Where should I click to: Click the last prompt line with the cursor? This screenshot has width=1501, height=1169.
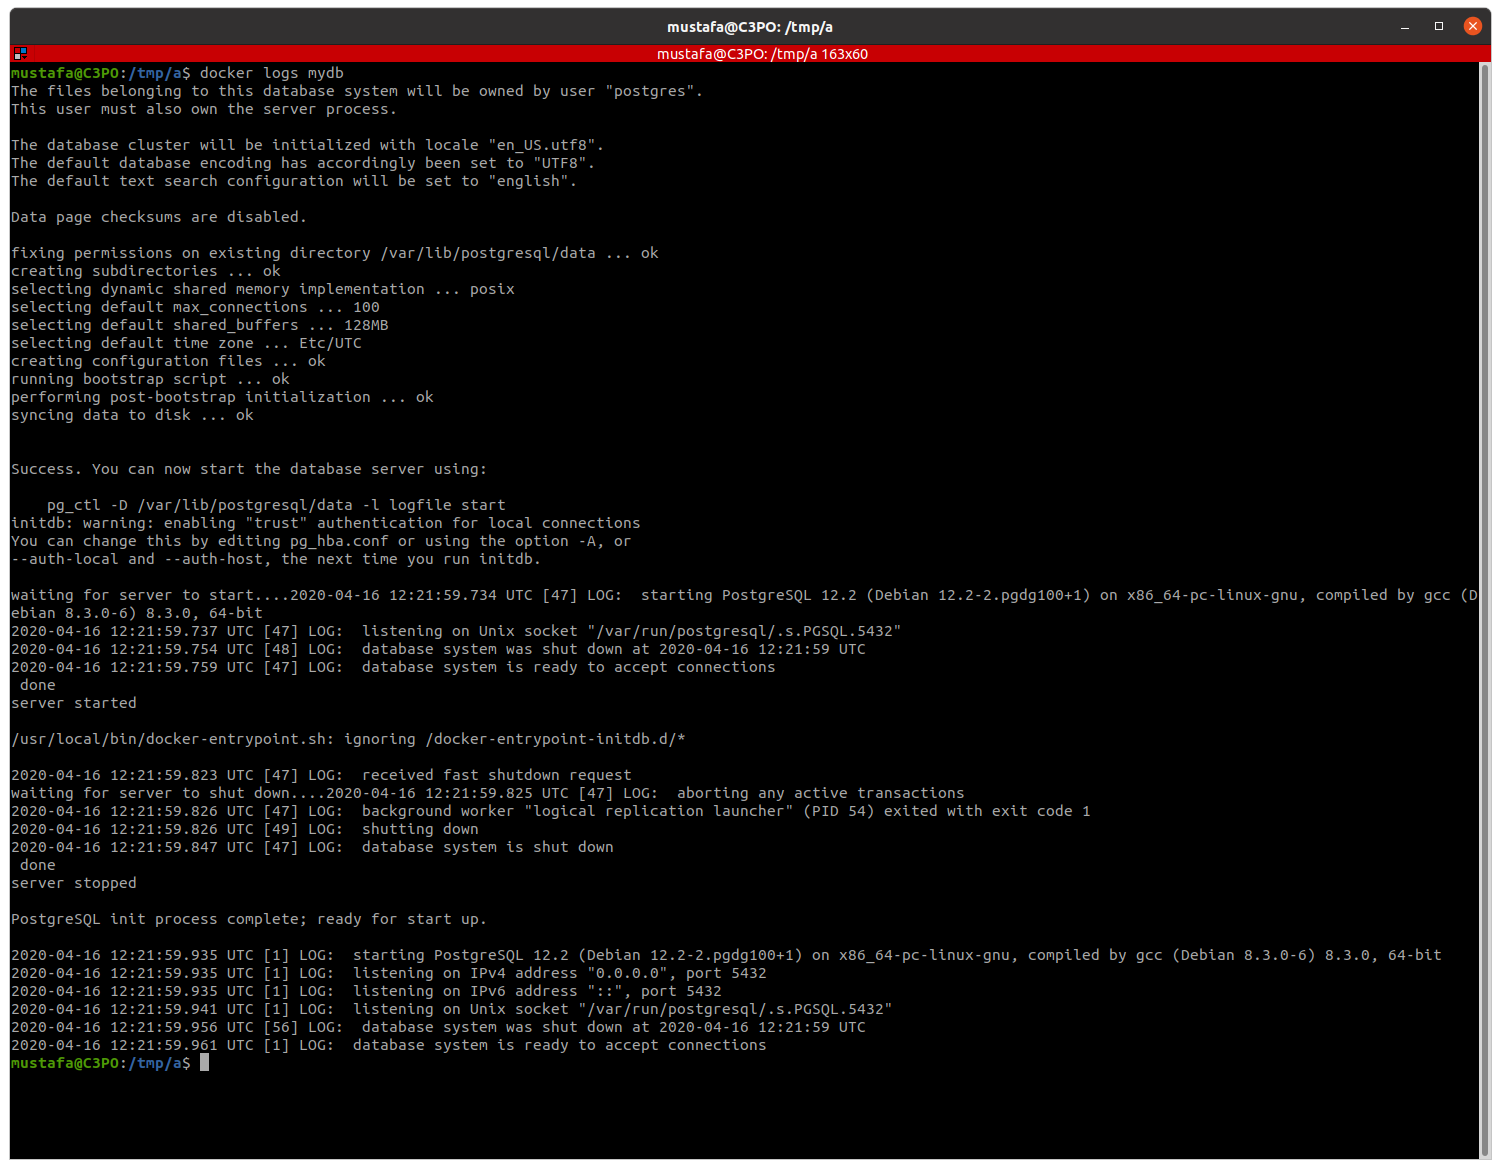(110, 1063)
